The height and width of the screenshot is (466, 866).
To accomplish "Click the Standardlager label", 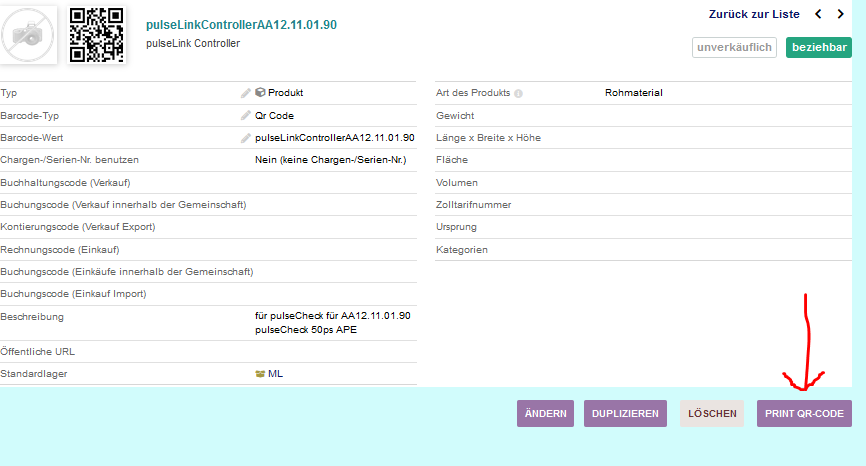I will pos(34,374).
